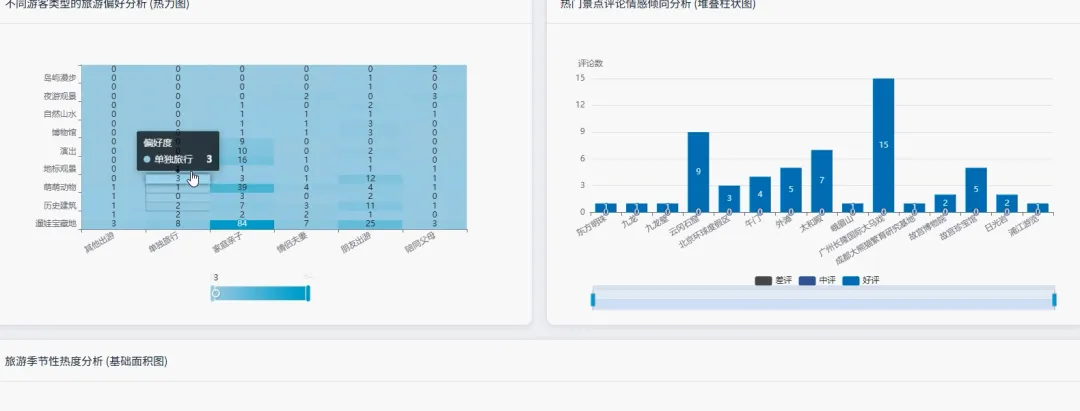
Task: Click the 情侣夫妻 cell showing 7 in bottom row
Action: [x=307, y=224]
